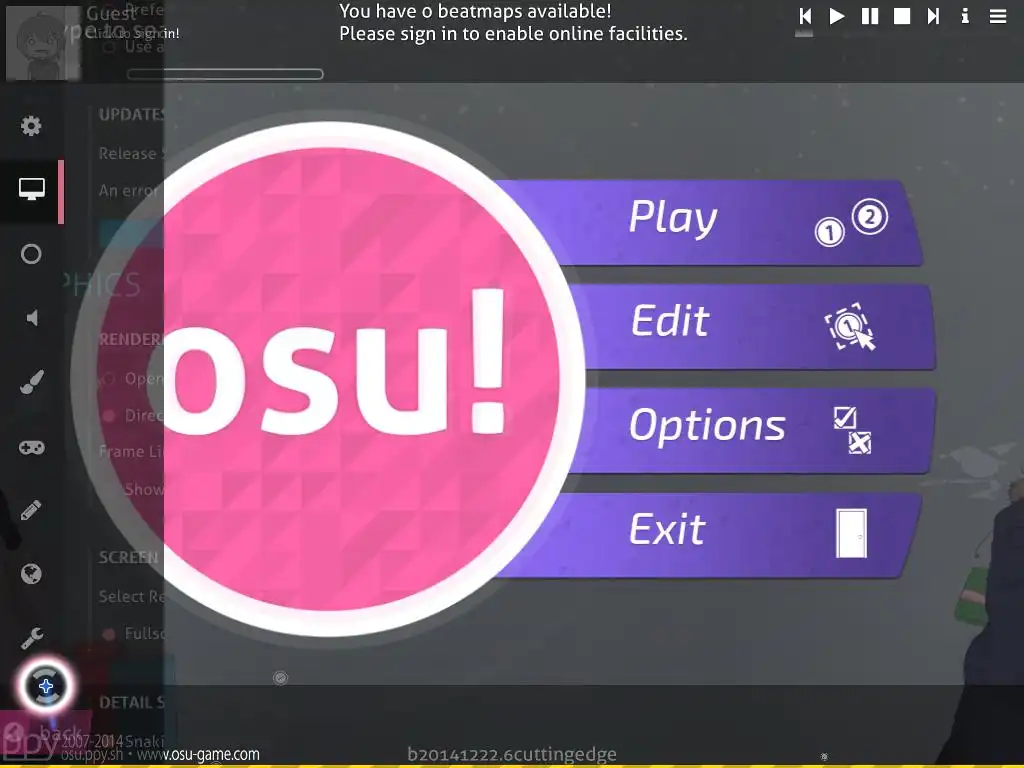Skip to previous track in music player
Image resolution: width=1024 pixels, height=768 pixels.
805,16
